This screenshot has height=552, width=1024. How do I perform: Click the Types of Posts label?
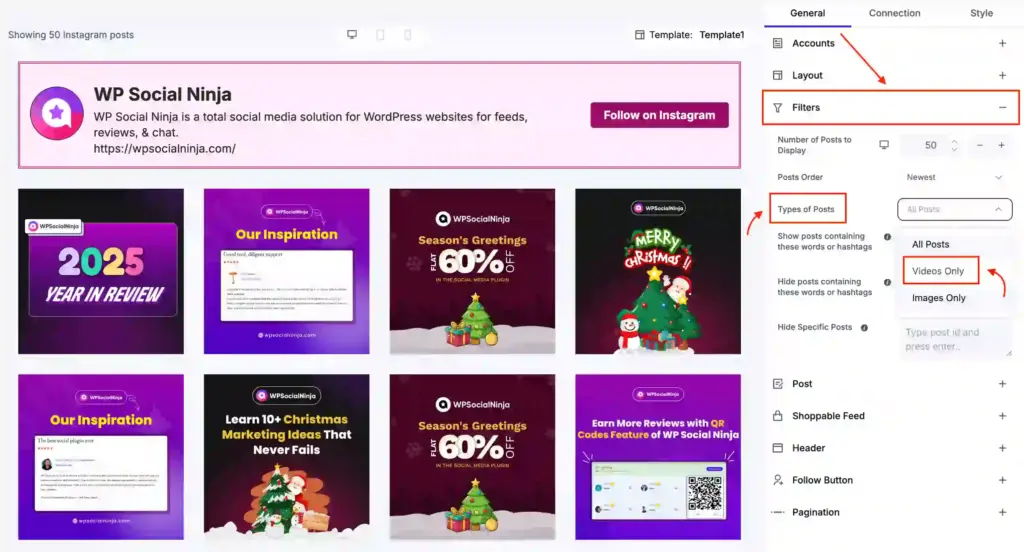pyautogui.click(x=806, y=209)
